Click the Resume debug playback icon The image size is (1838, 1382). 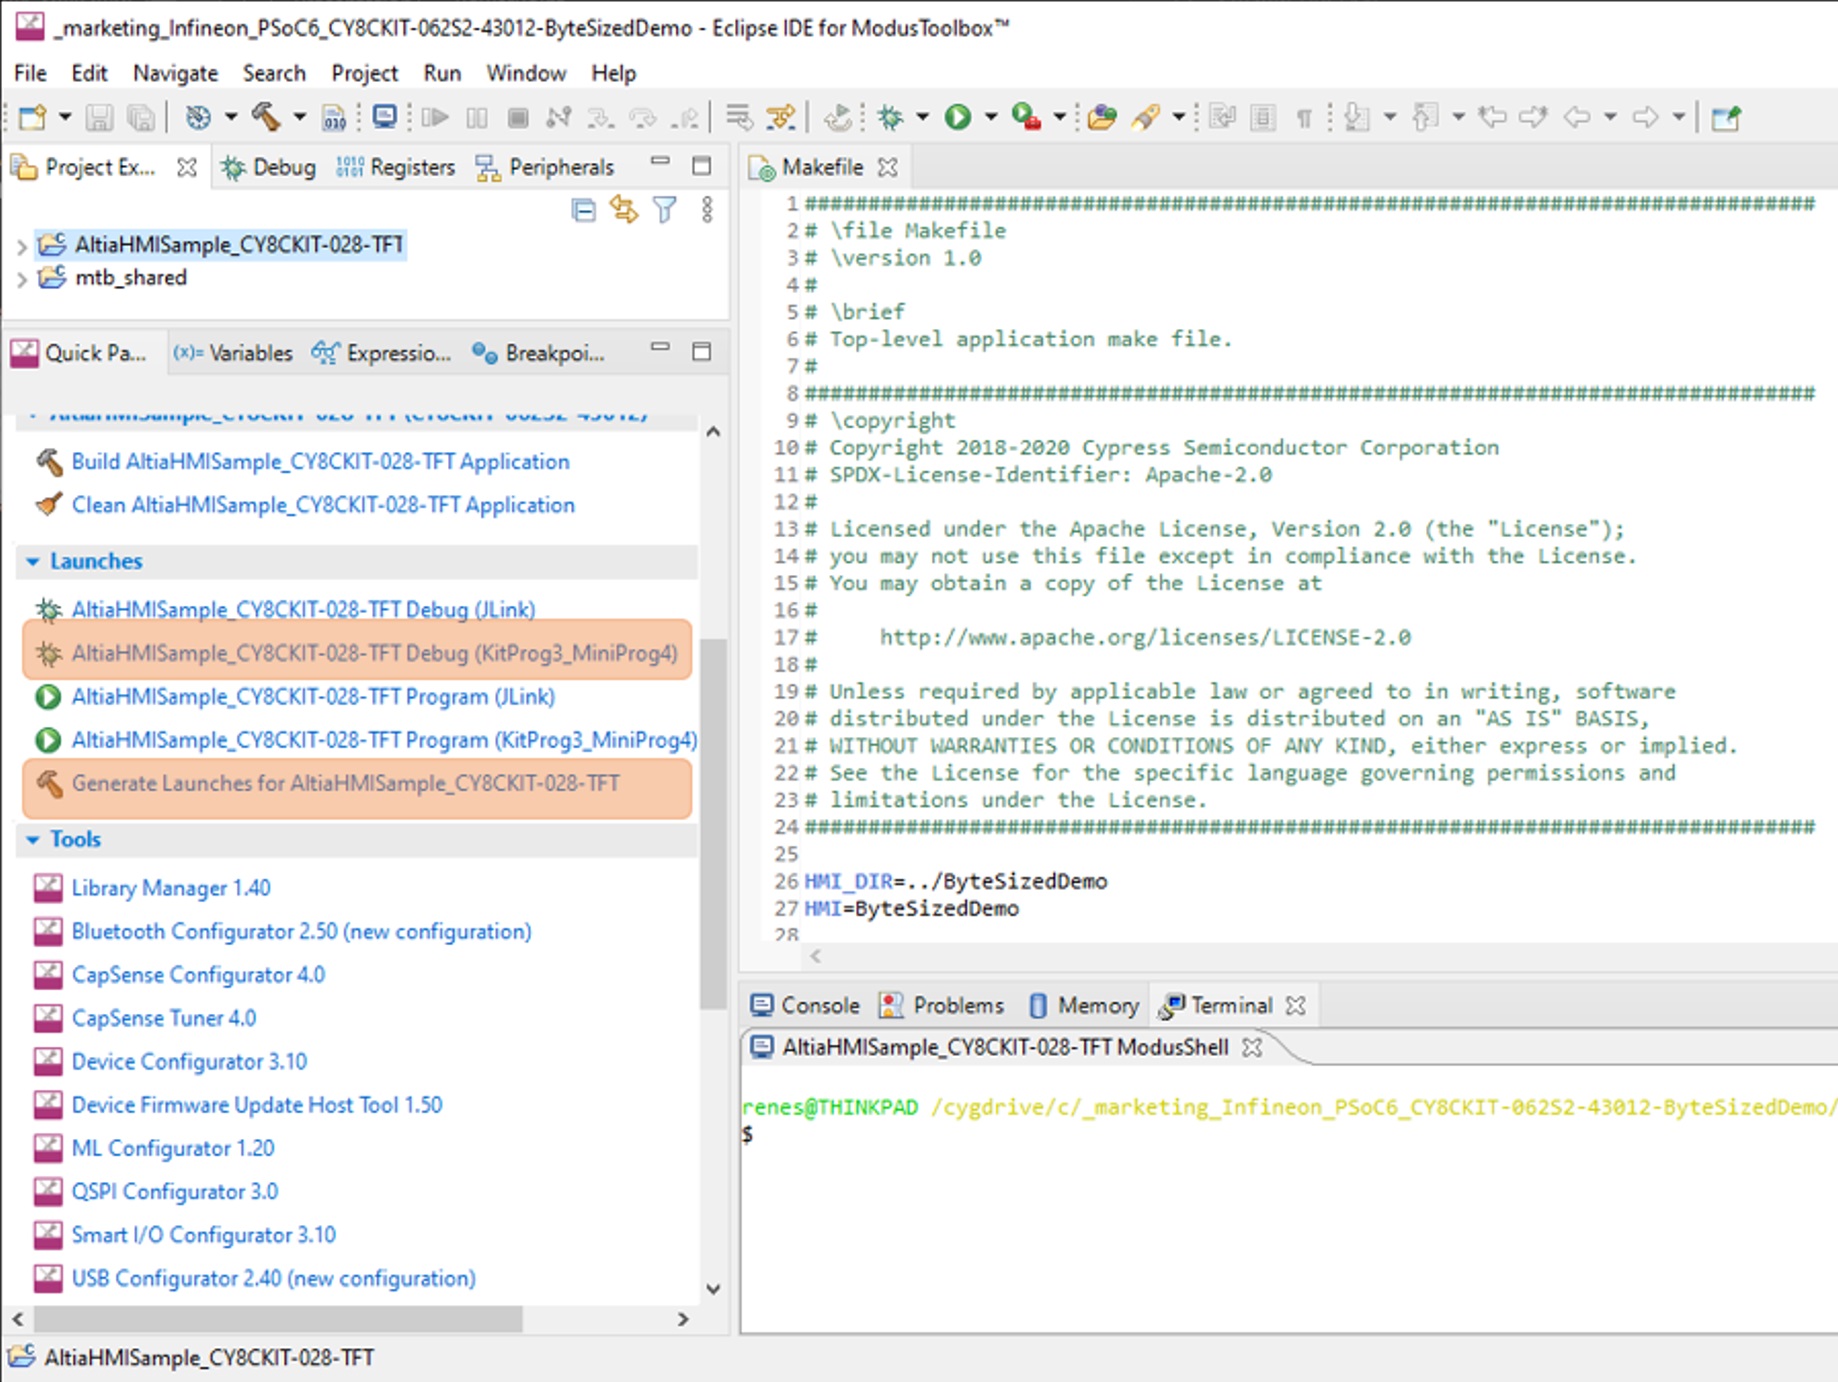(x=435, y=117)
